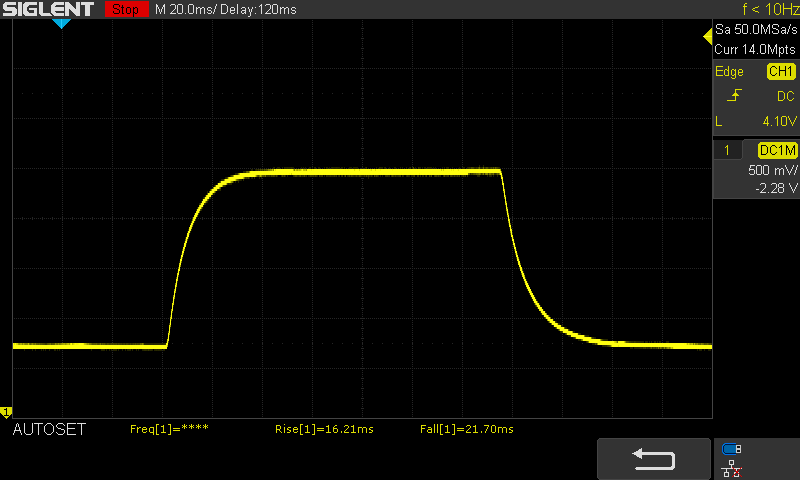Click the back arrow return button
The width and height of the screenshot is (800, 480).
655,458
